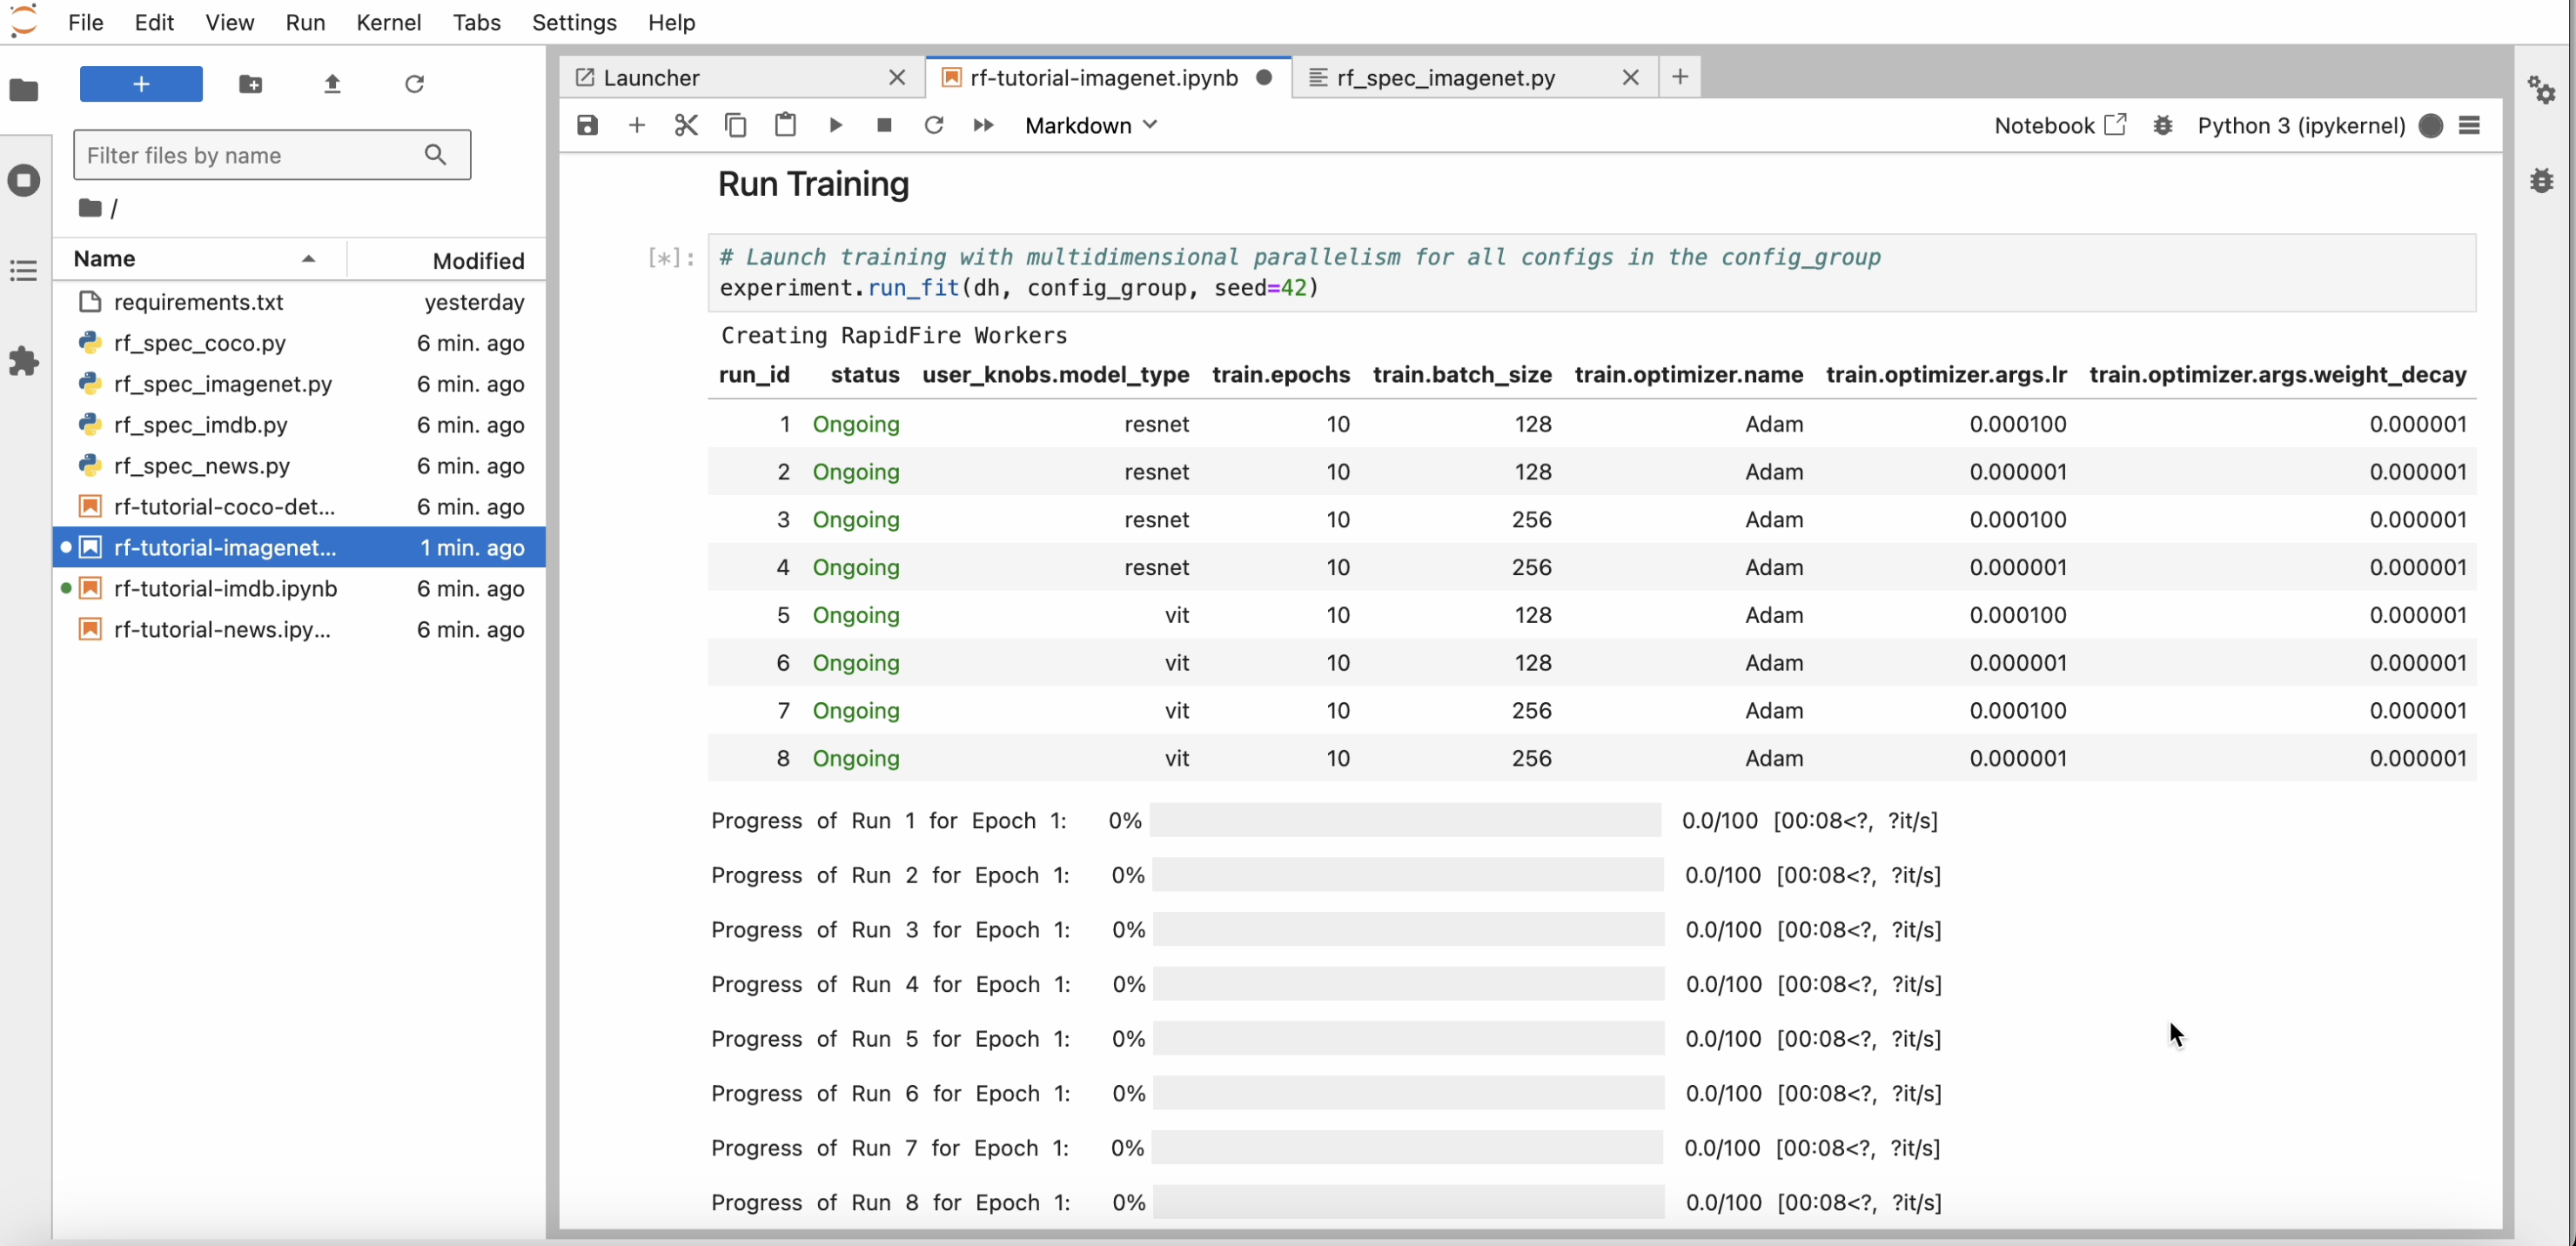Create a new folder
Screen dimensions: 2576x1246
pyautogui.click(x=251, y=84)
